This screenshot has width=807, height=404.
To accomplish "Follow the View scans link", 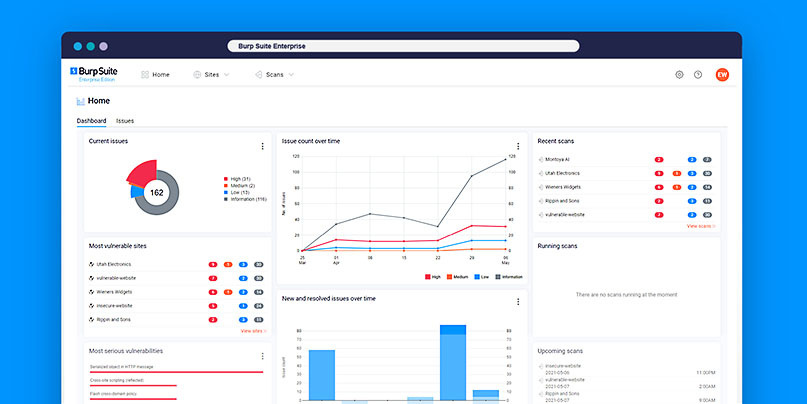I will [700, 226].
